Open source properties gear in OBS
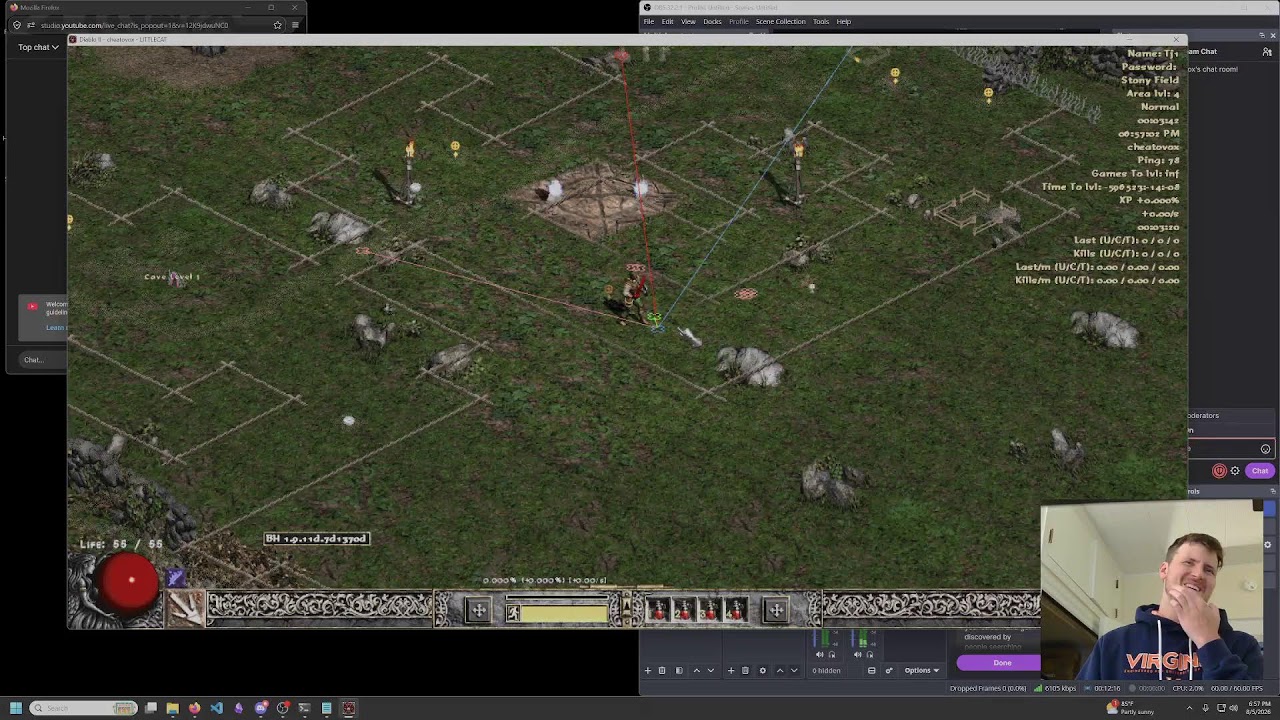 click(x=762, y=670)
